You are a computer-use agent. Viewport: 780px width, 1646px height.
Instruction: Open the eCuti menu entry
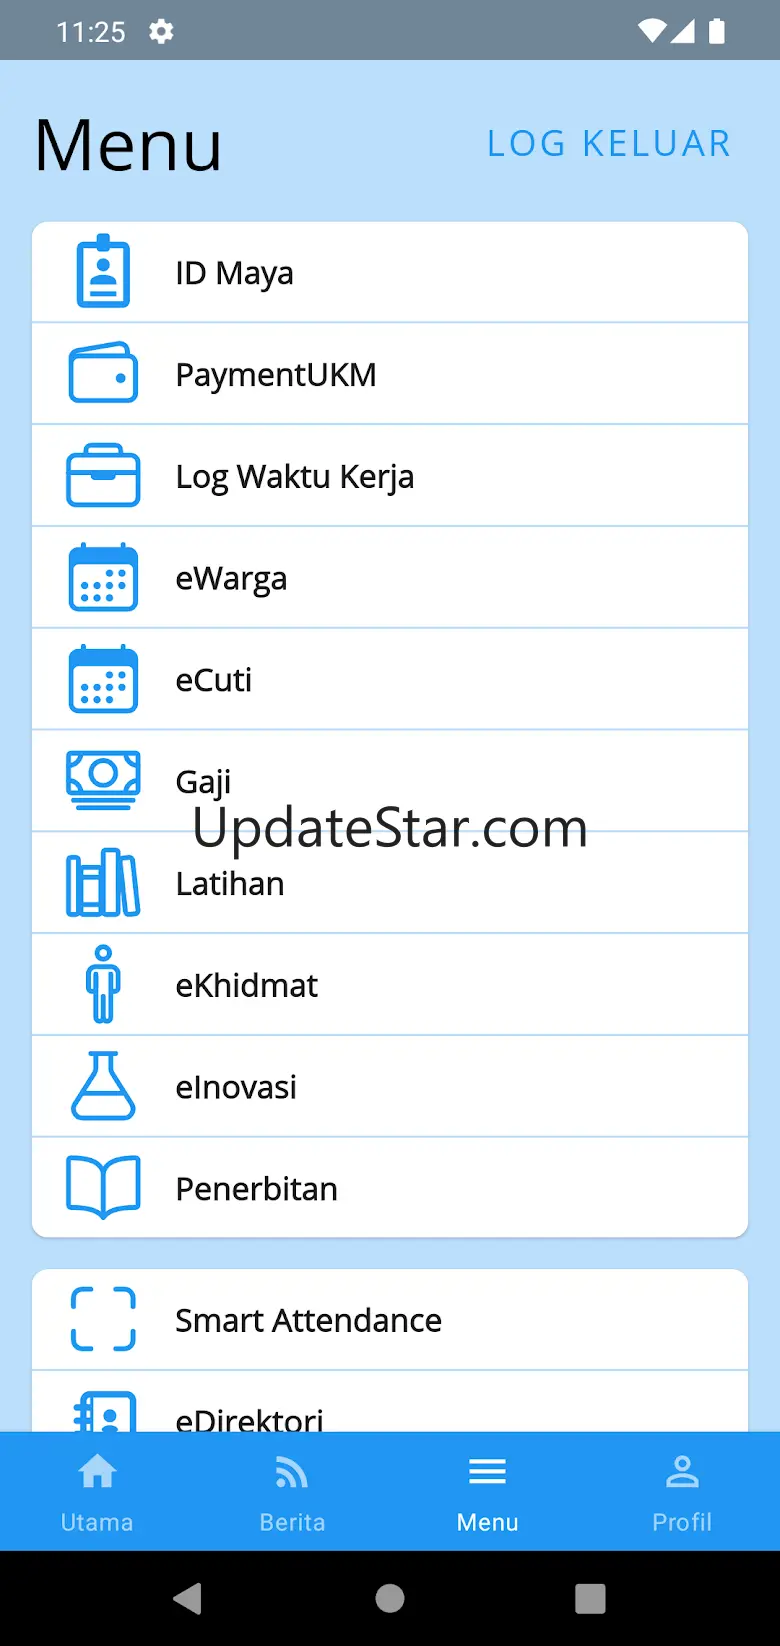point(390,679)
